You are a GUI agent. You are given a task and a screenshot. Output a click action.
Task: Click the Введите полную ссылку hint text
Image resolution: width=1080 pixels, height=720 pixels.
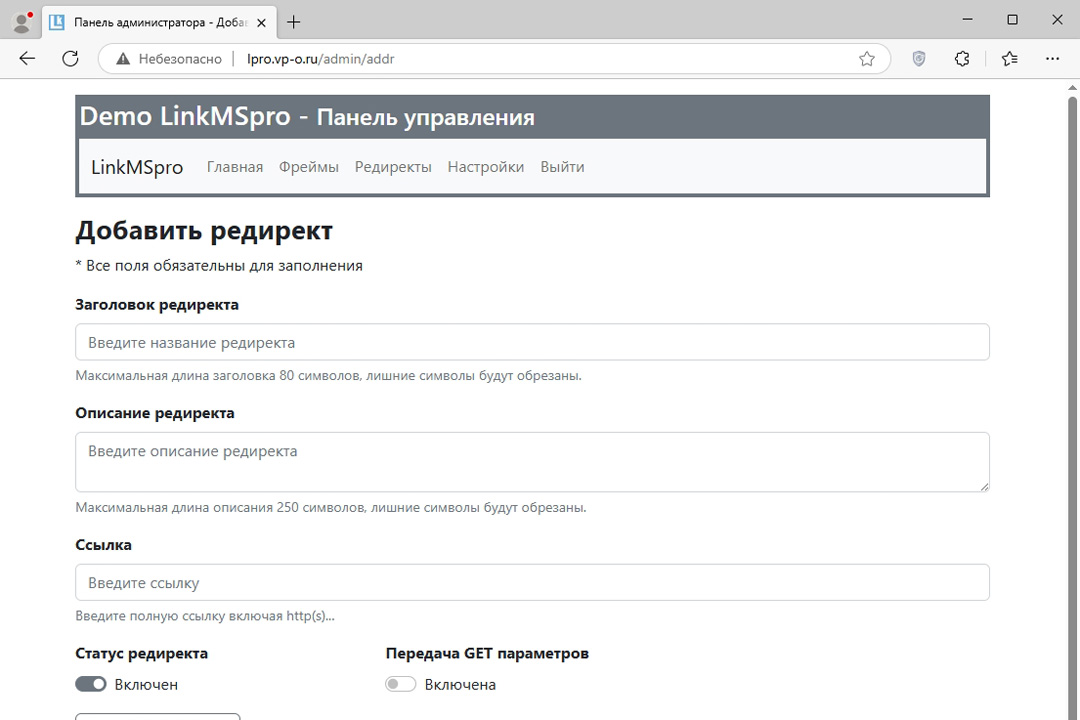tap(205, 616)
